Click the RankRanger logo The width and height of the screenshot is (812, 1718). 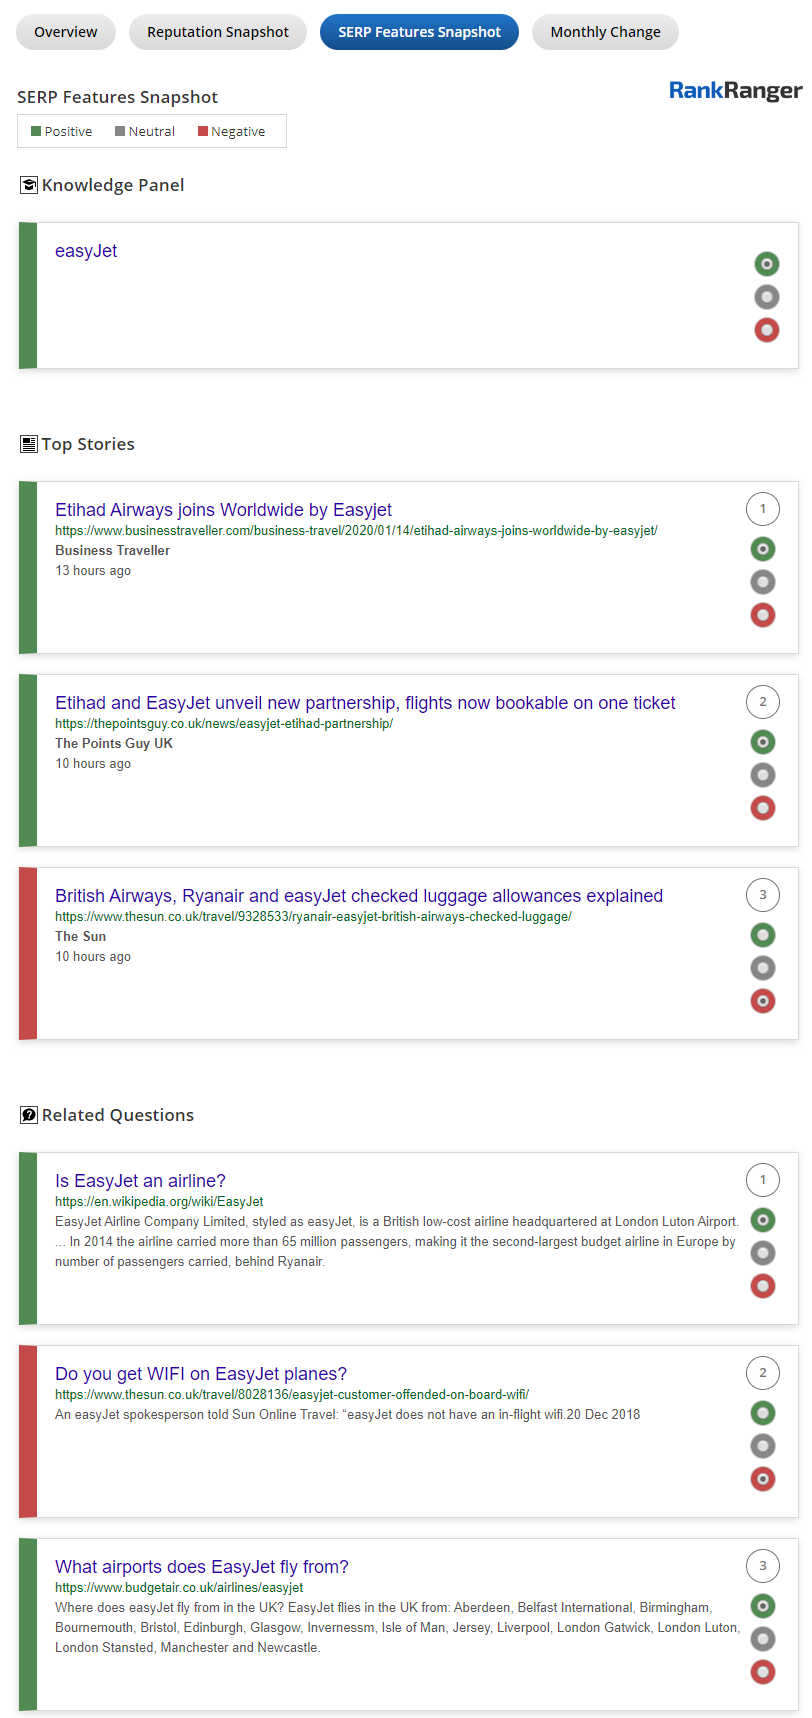point(735,91)
